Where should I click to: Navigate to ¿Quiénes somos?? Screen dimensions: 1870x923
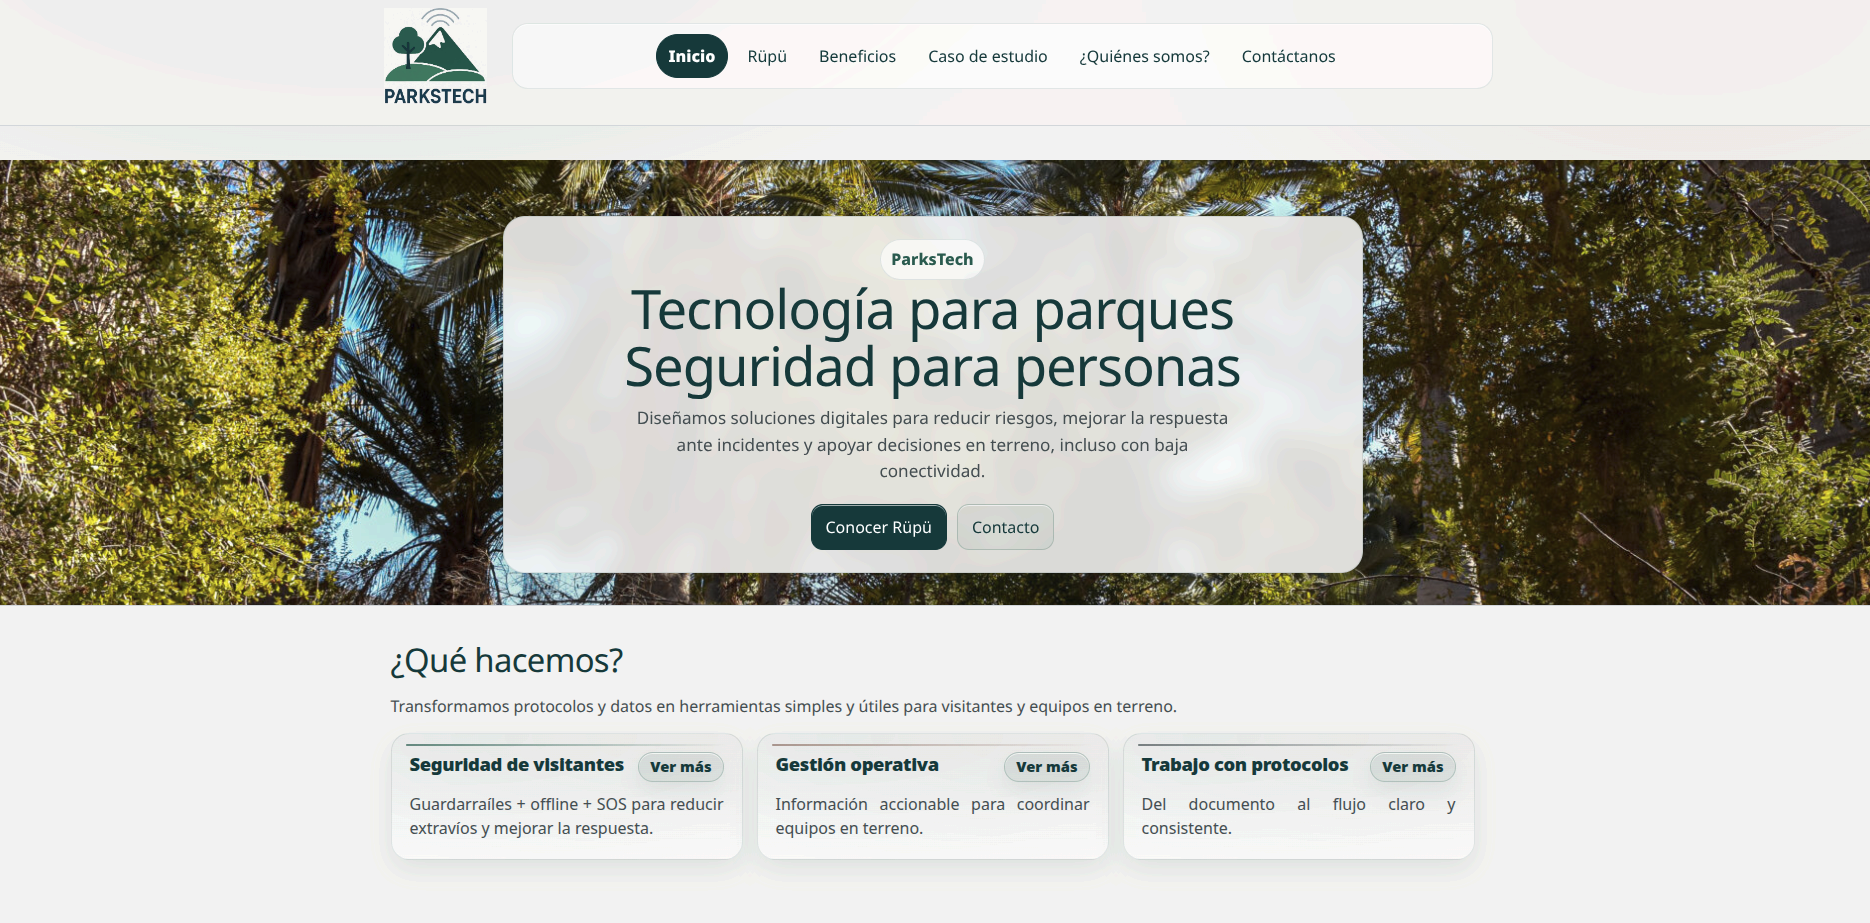pos(1144,56)
